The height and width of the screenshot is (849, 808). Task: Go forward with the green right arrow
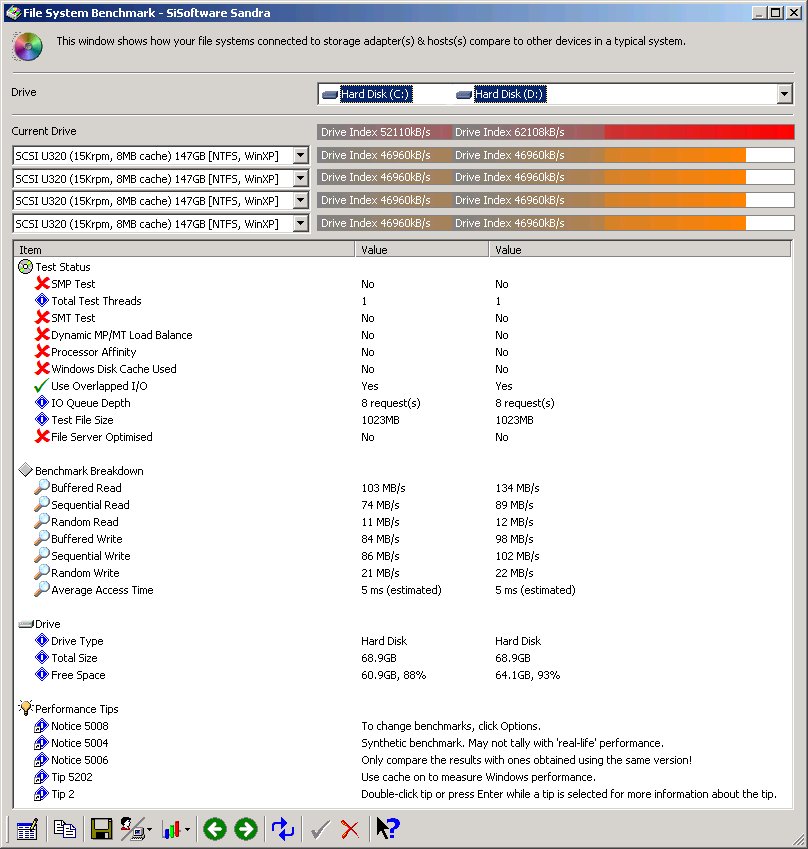(x=246, y=829)
